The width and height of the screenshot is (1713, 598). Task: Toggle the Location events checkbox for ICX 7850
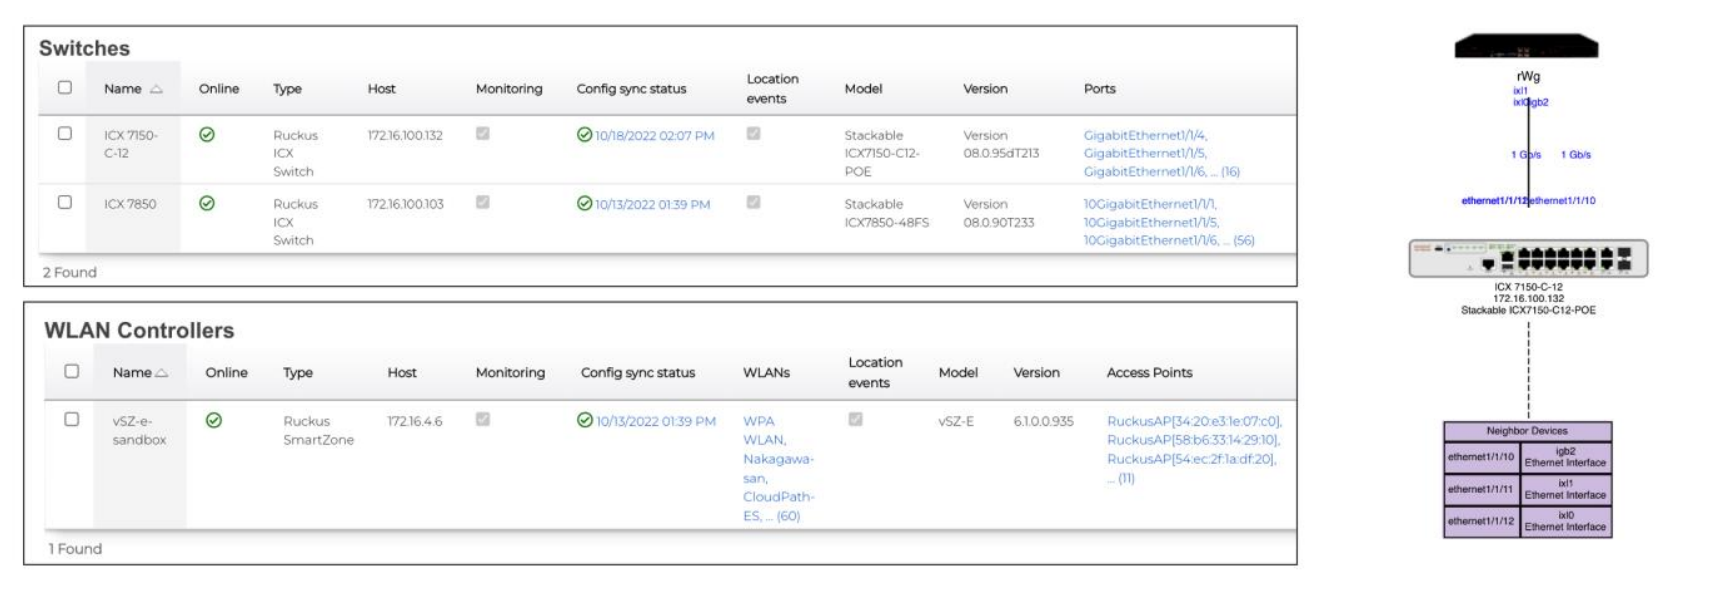click(754, 202)
